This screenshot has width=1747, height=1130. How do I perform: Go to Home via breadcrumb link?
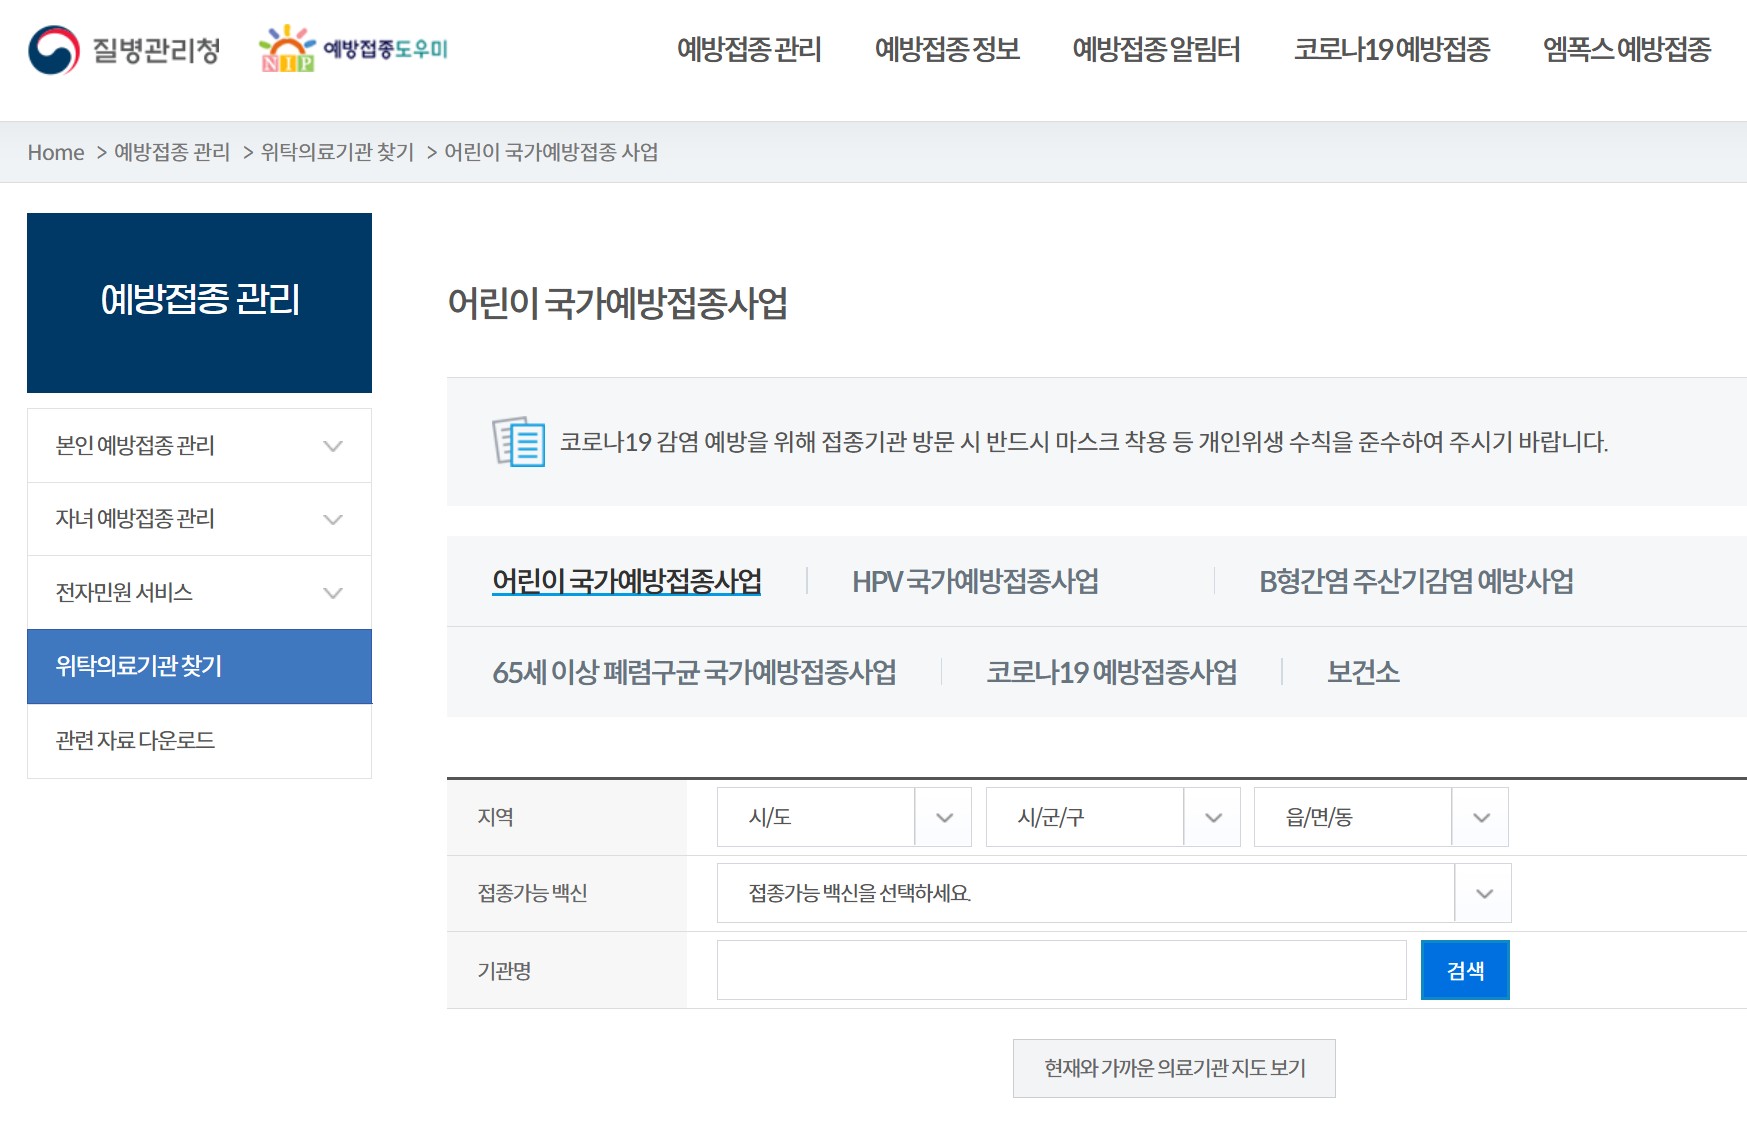coord(56,152)
